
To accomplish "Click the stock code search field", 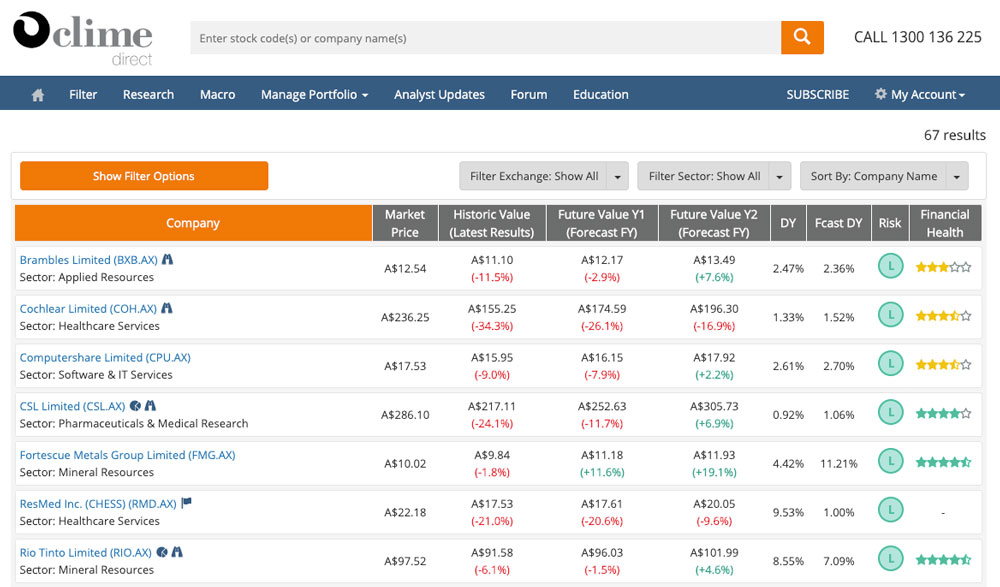I will click(x=485, y=38).
